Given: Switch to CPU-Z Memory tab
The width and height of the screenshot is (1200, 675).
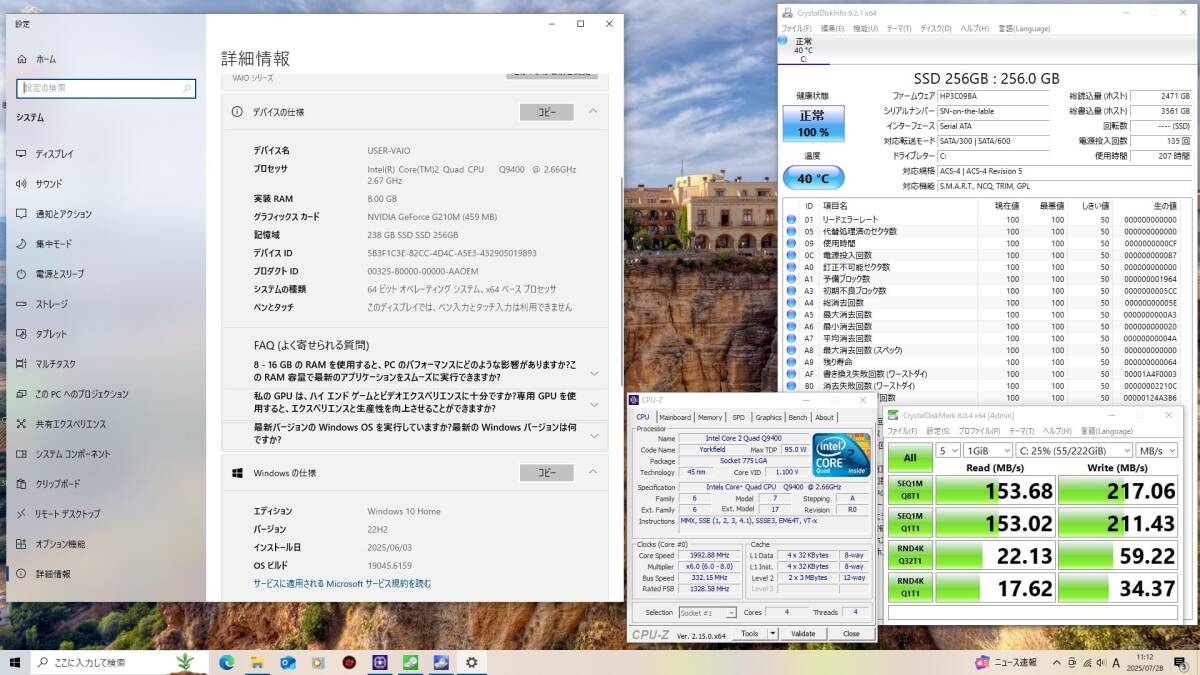Looking at the screenshot, I should pyautogui.click(x=710, y=417).
